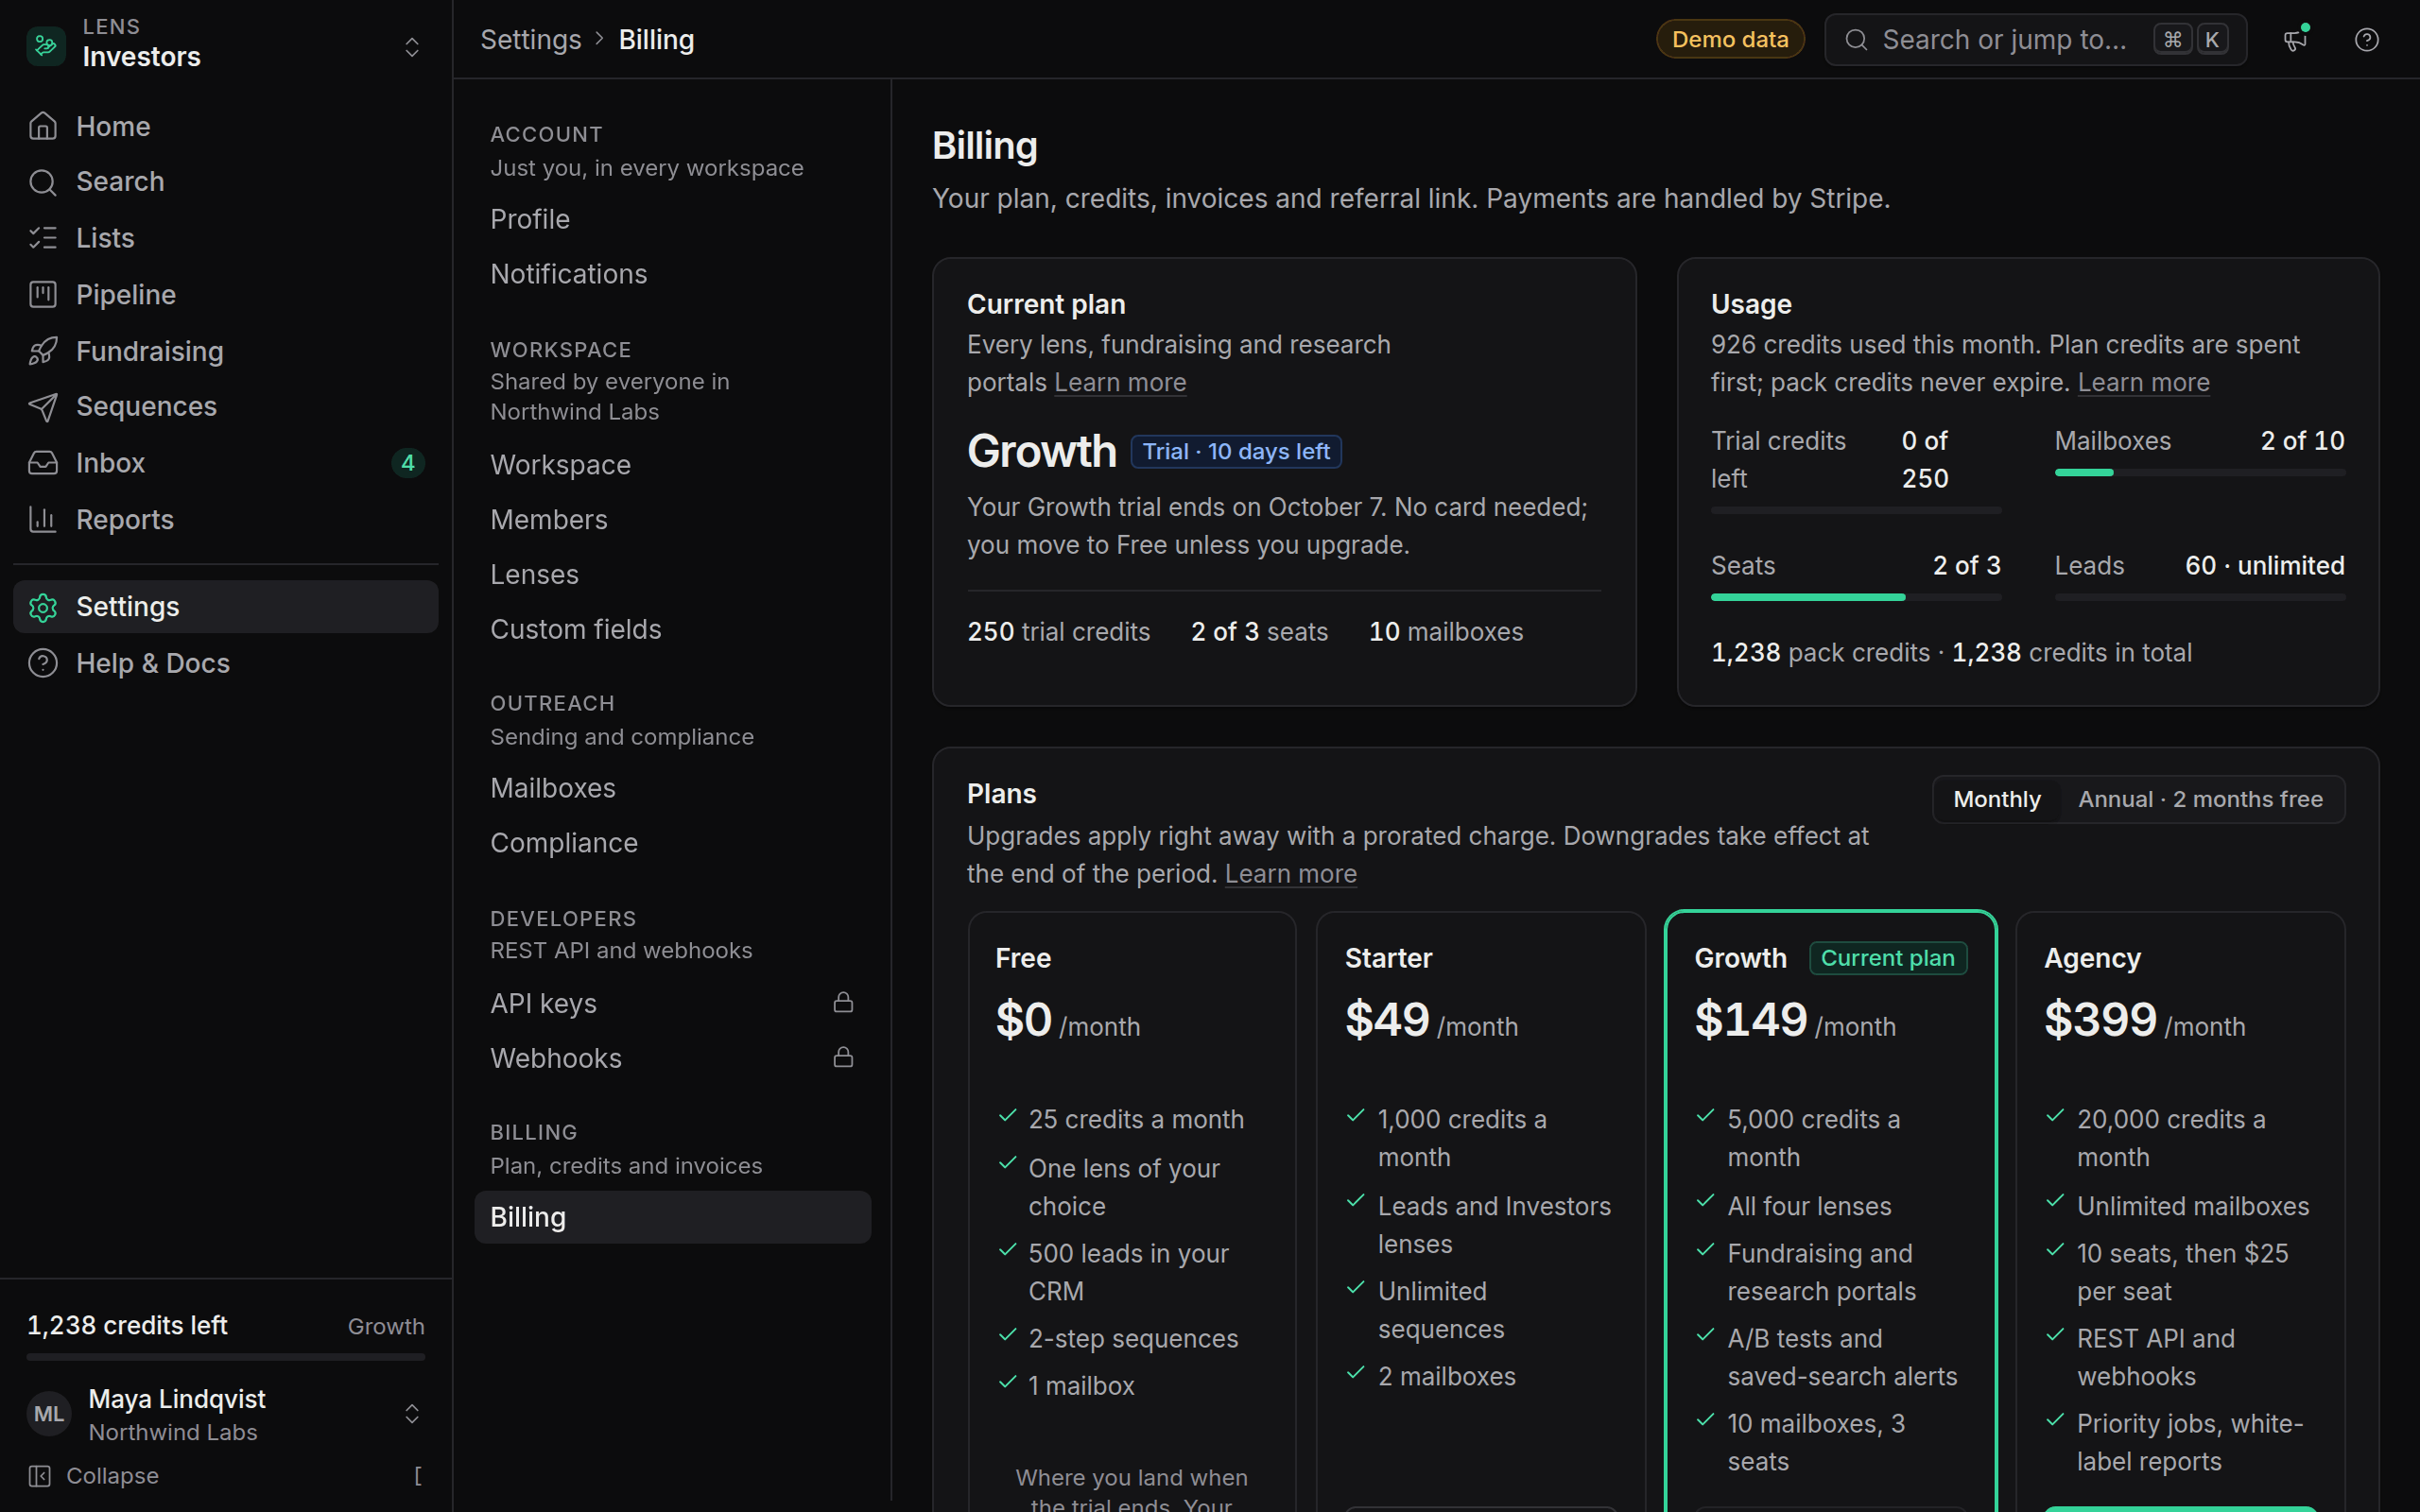Open Profile settings
Viewport: 2420px width, 1512px height.
click(x=672, y=219)
